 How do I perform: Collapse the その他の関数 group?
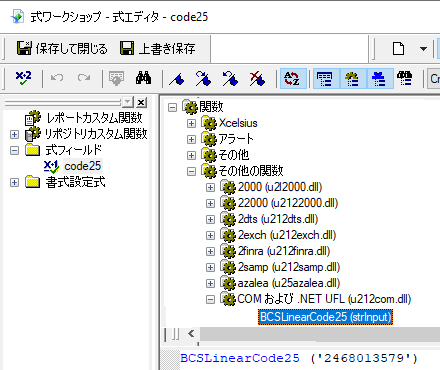(x=191, y=171)
